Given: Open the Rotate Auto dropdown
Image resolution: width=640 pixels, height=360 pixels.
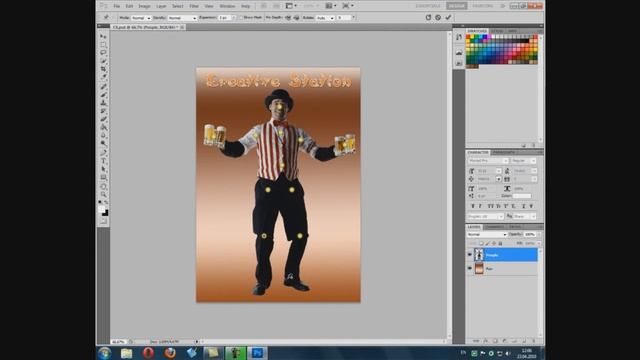Looking at the screenshot, I should (x=325, y=18).
